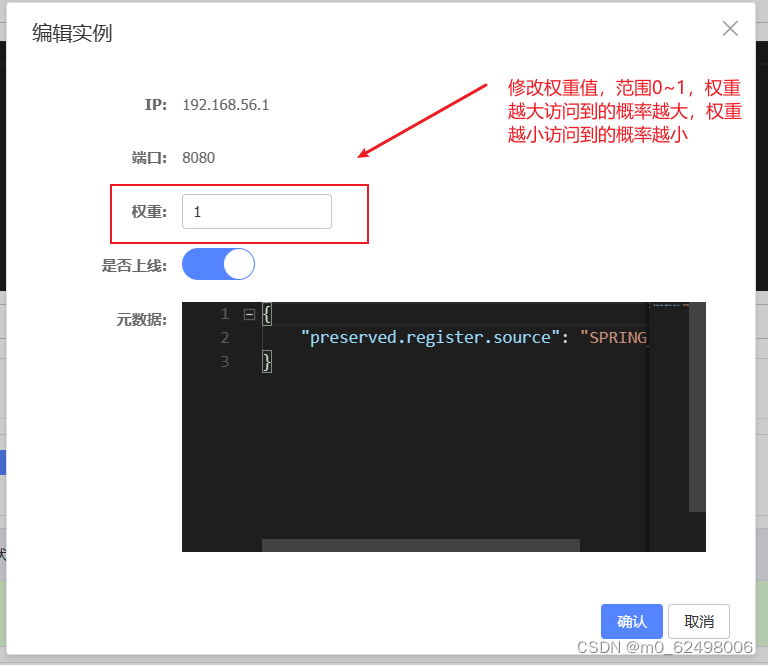Click the 确认 confirm button
This screenshot has height=665, width=768.
[x=631, y=621]
